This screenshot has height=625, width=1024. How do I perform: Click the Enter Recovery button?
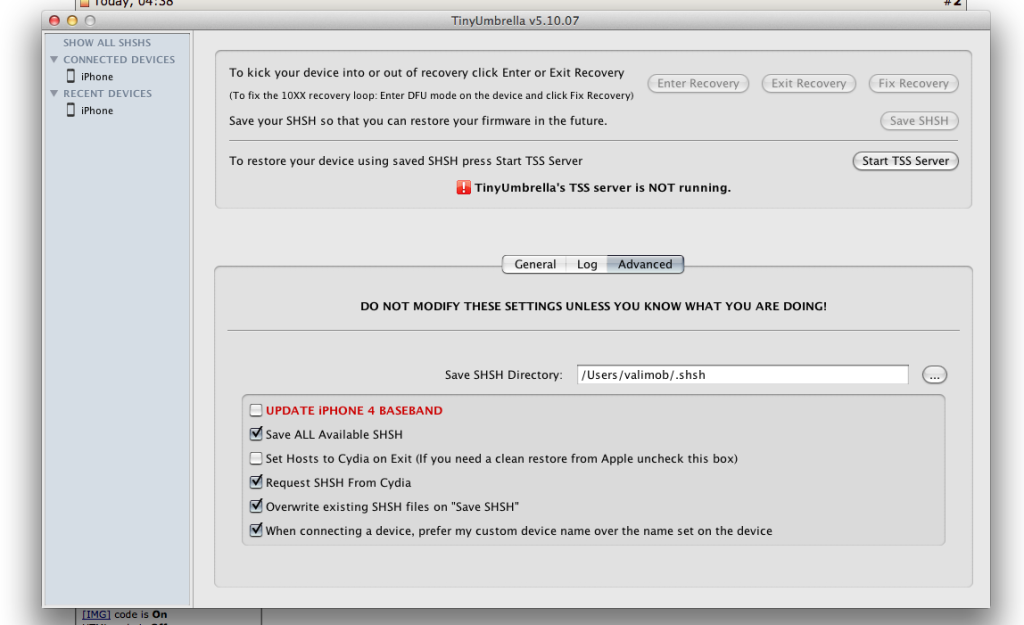(698, 84)
